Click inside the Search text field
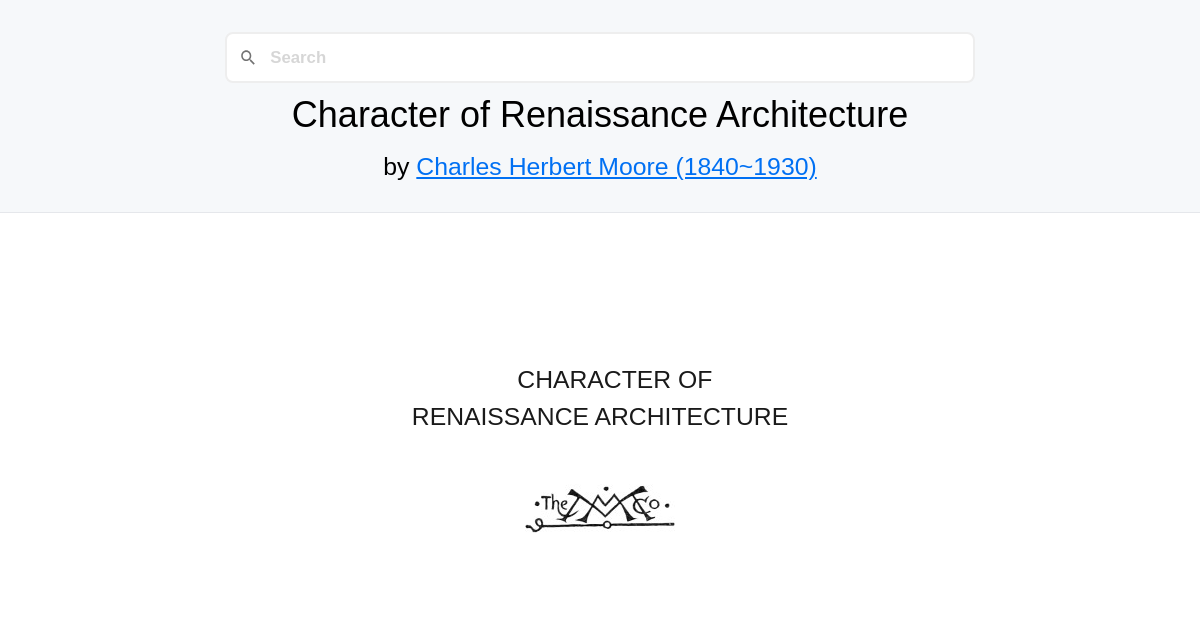 [600, 57]
